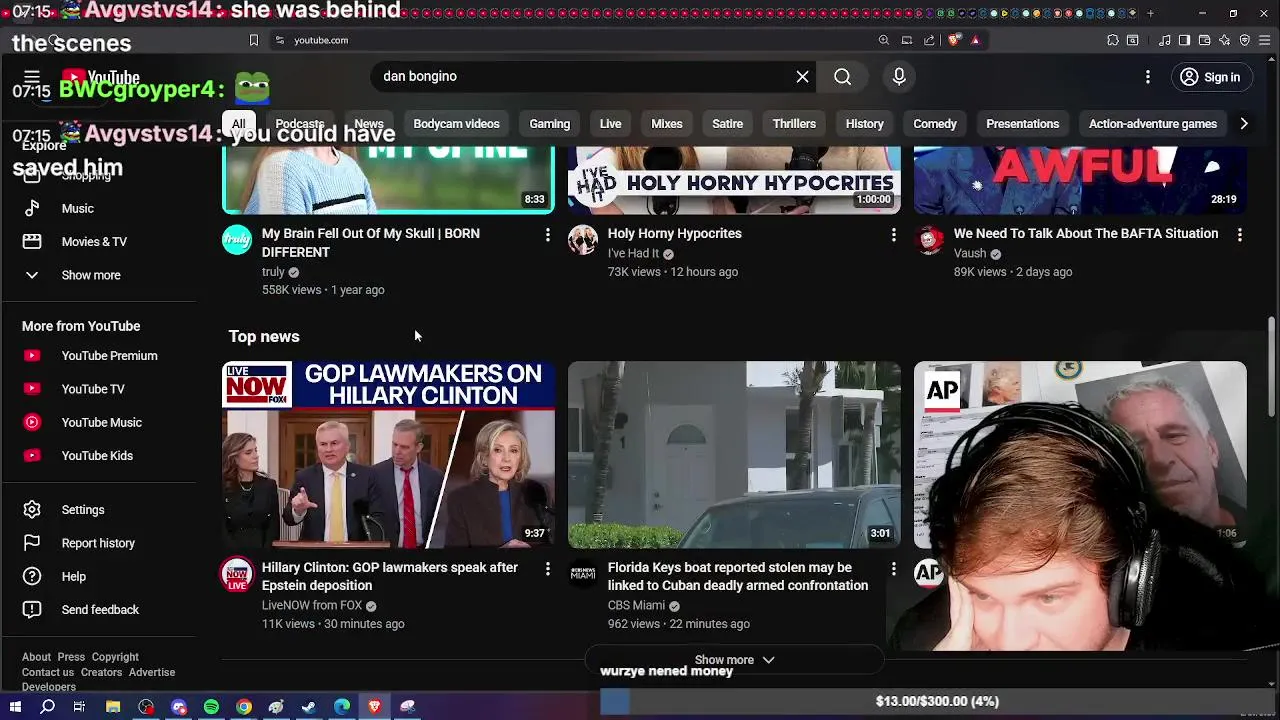Go to the YouTube home logo
The image size is (1280, 720).
coord(100,77)
